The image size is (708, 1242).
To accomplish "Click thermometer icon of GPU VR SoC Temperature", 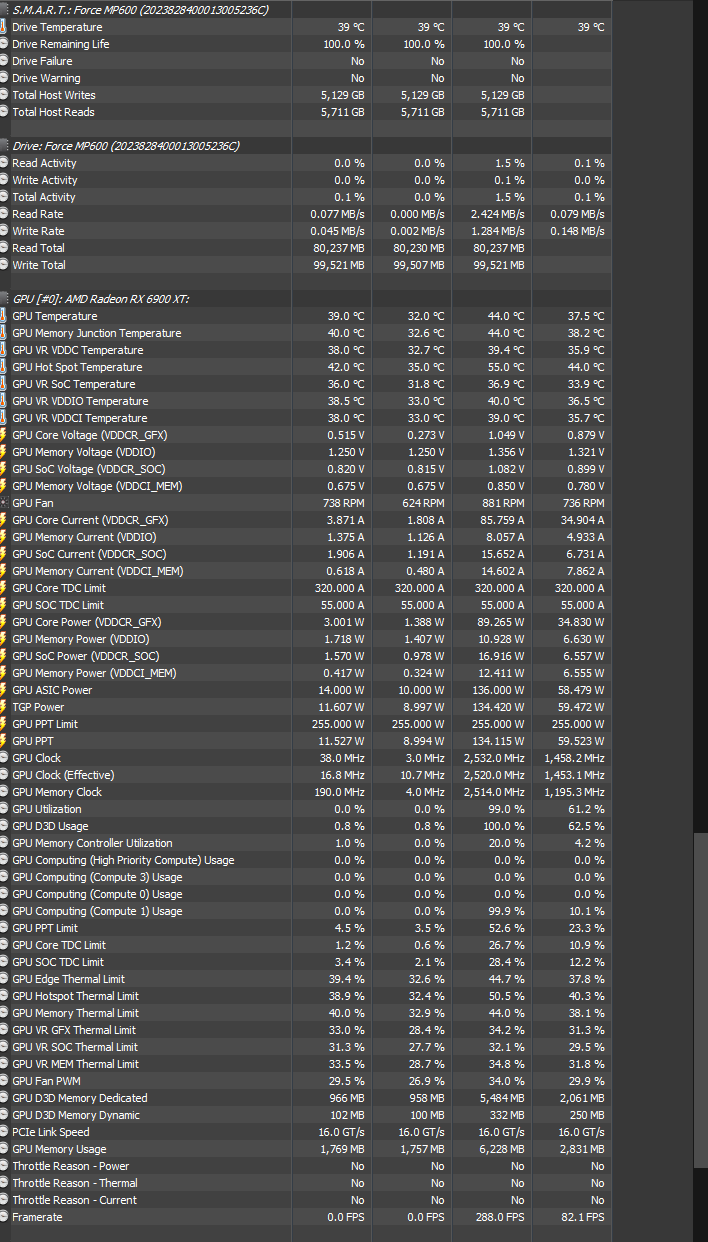I will click(4, 384).
